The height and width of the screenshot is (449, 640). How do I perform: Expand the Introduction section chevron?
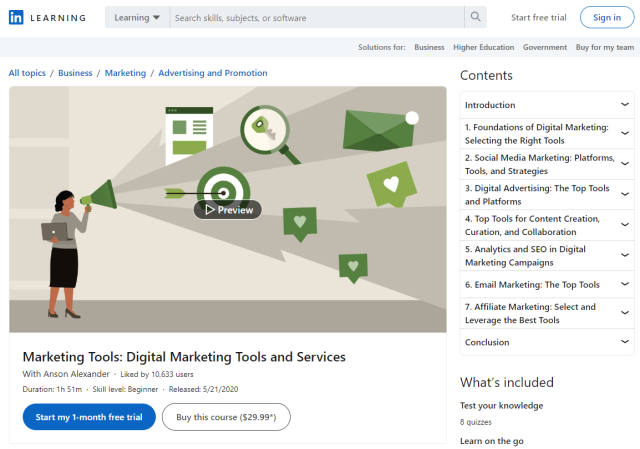click(x=625, y=105)
